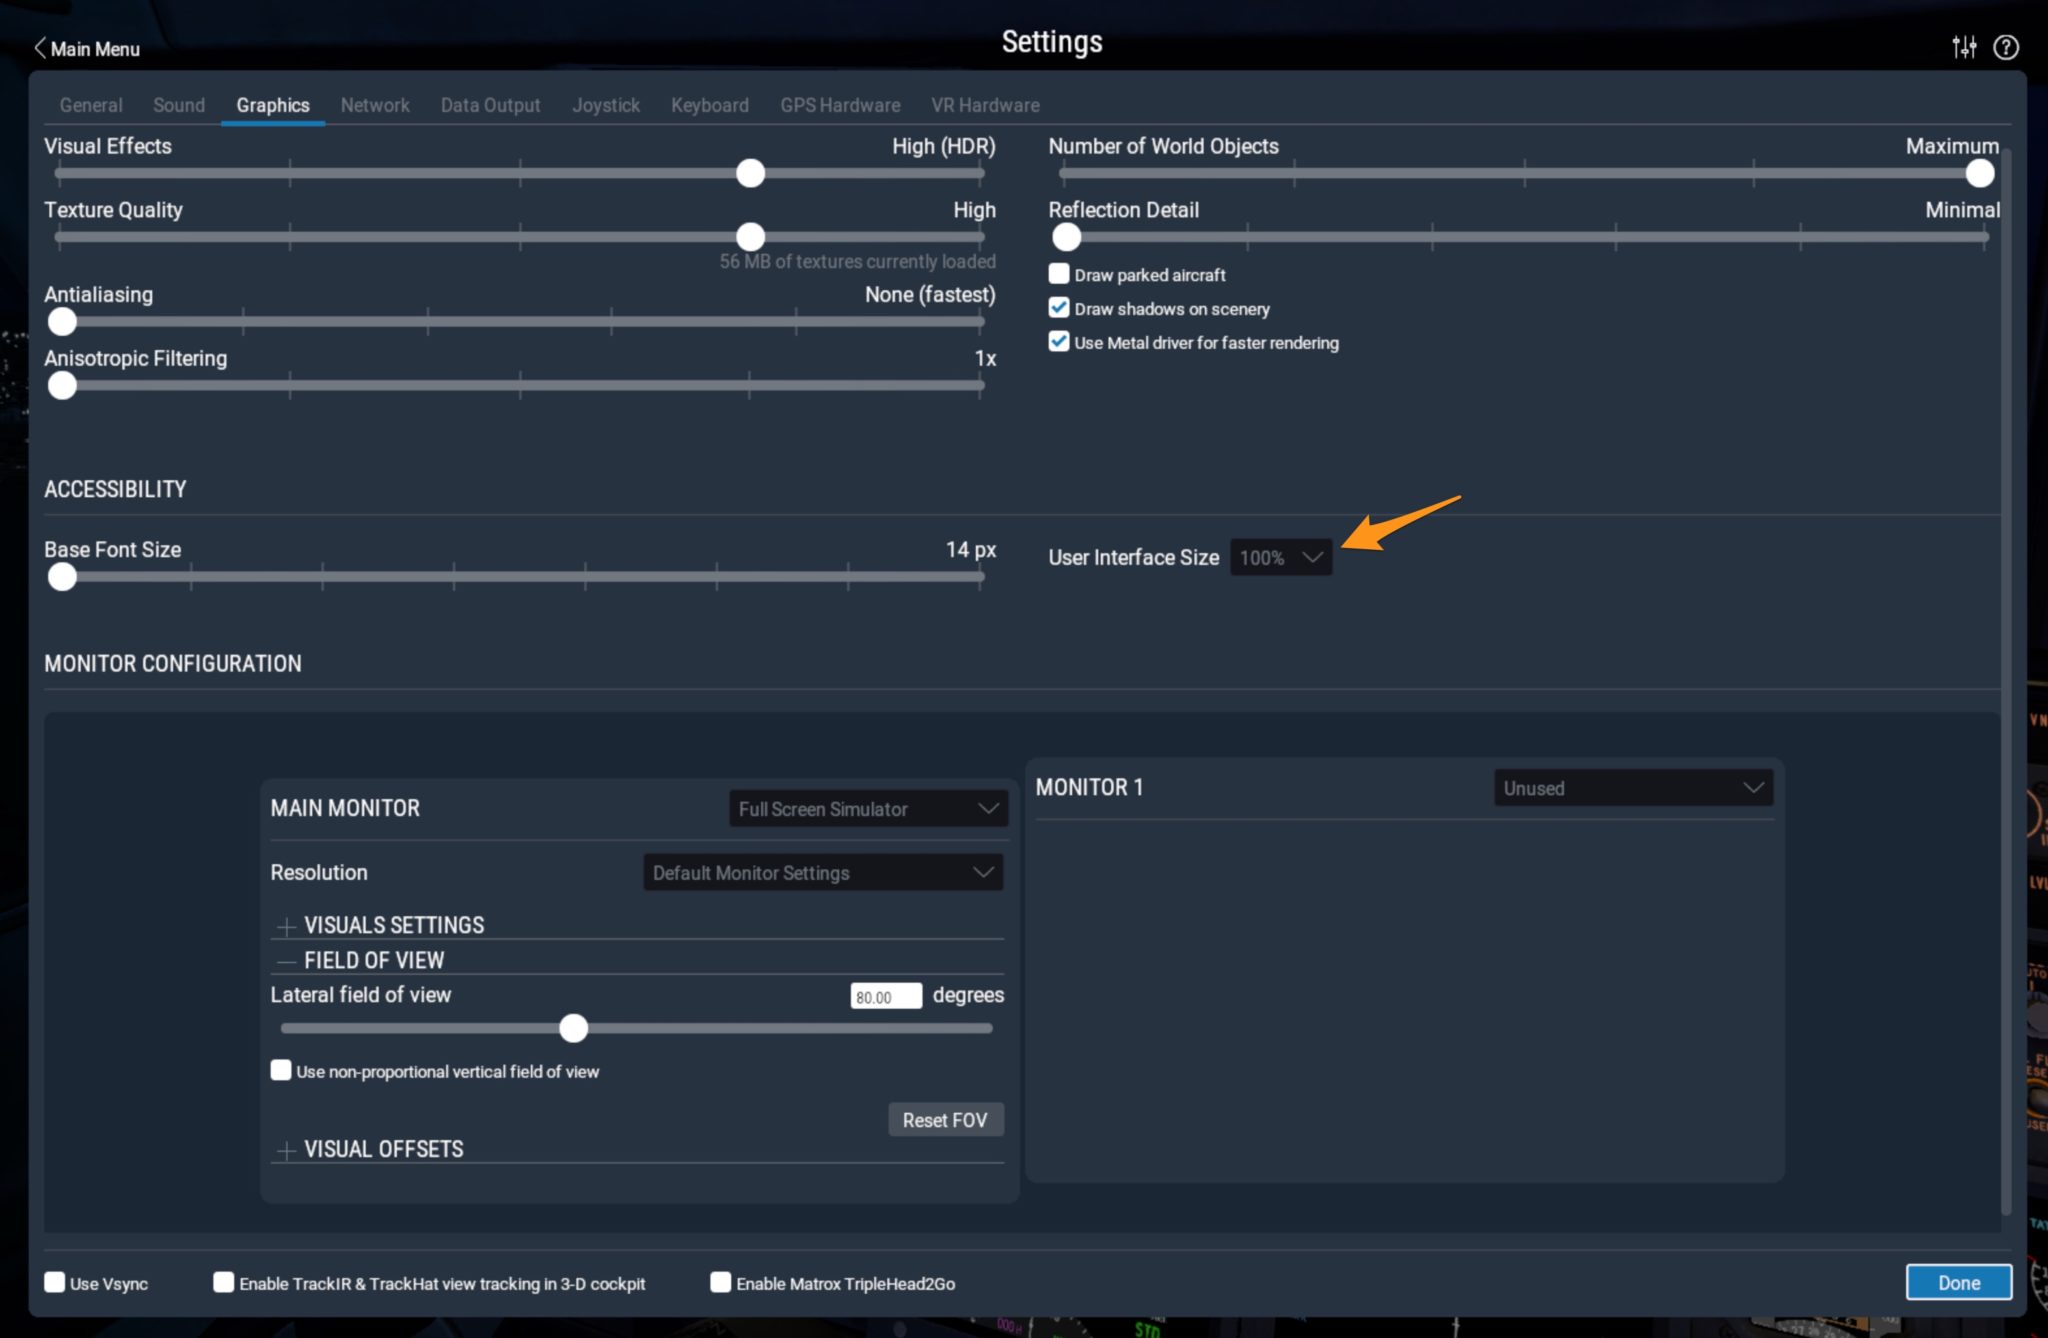The image size is (2048, 1338).
Task: Change Monitor 1 from Unused via its dropdown
Action: click(x=1632, y=787)
